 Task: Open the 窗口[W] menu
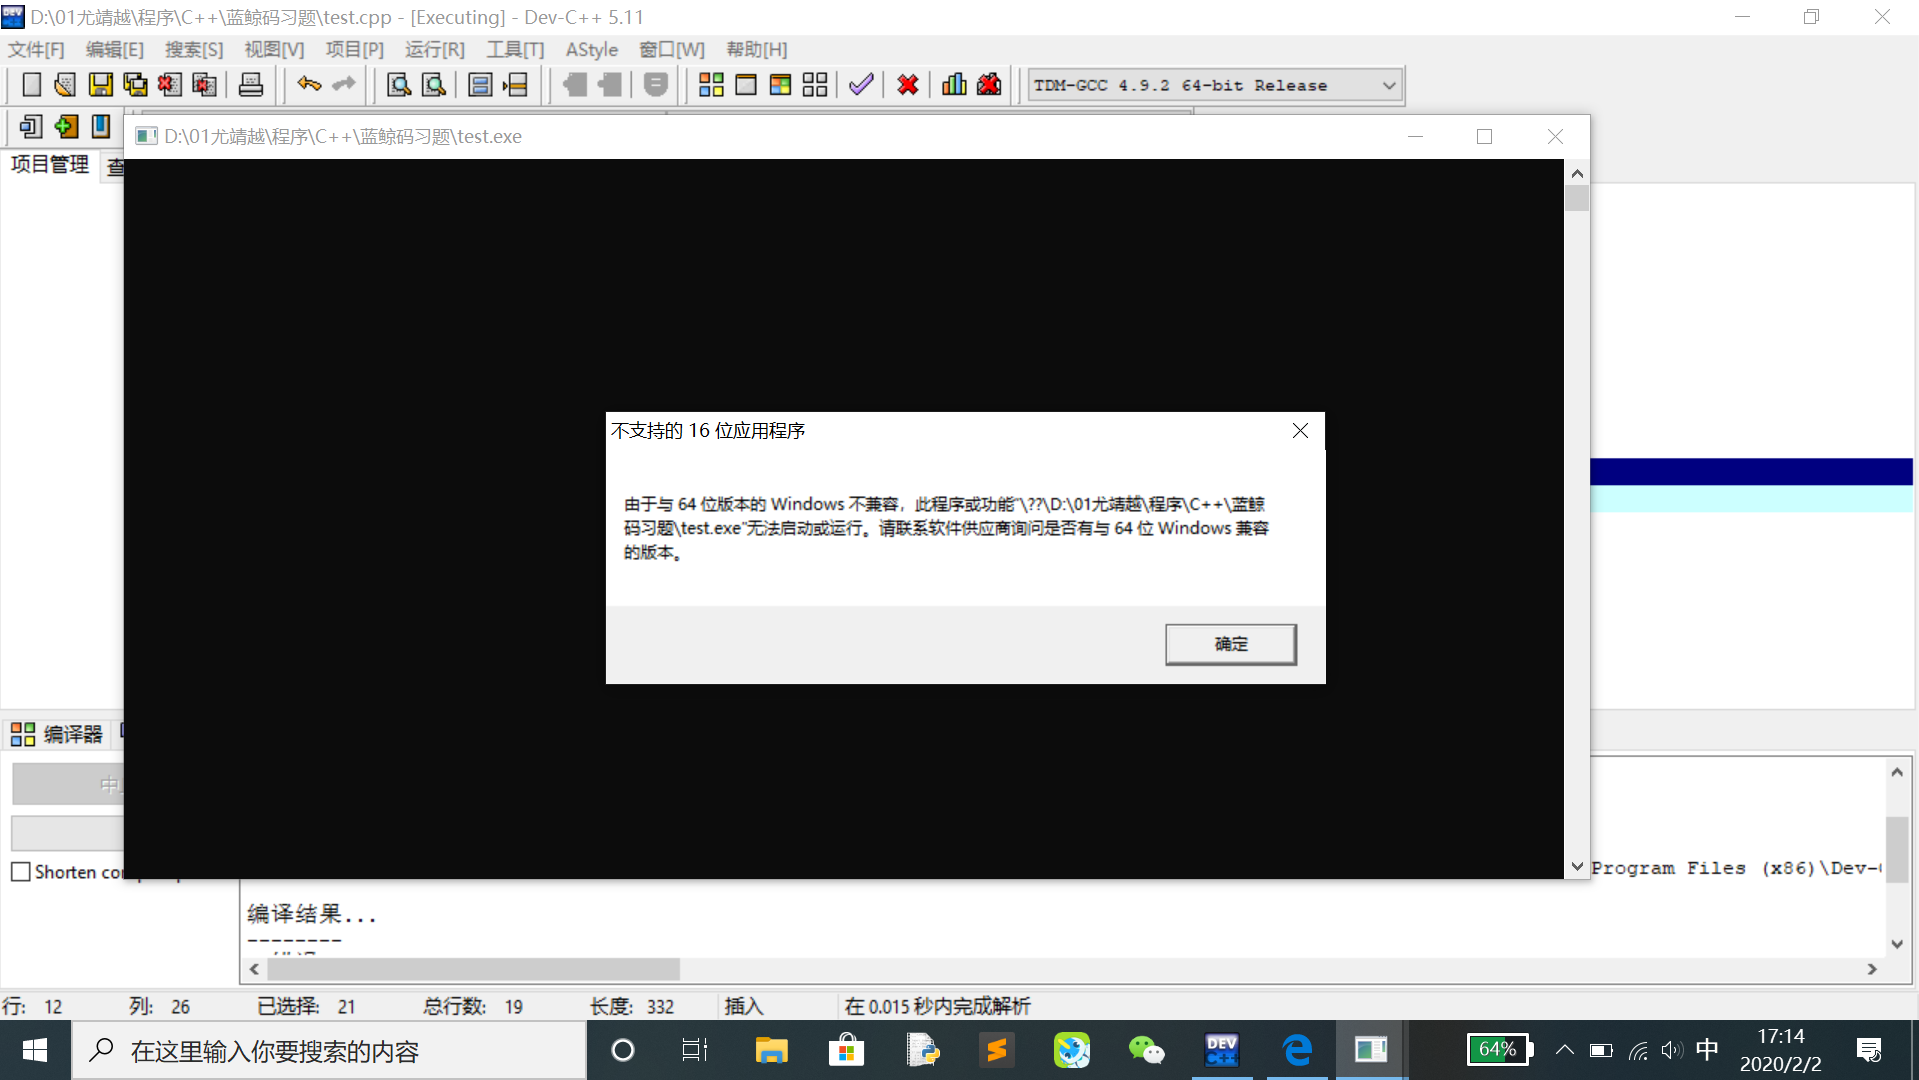672,49
